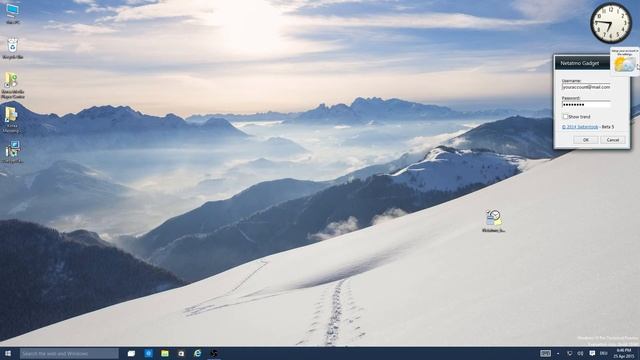The height and width of the screenshot is (360, 640).
Task: Open the Store from the taskbar
Action: (181, 353)
